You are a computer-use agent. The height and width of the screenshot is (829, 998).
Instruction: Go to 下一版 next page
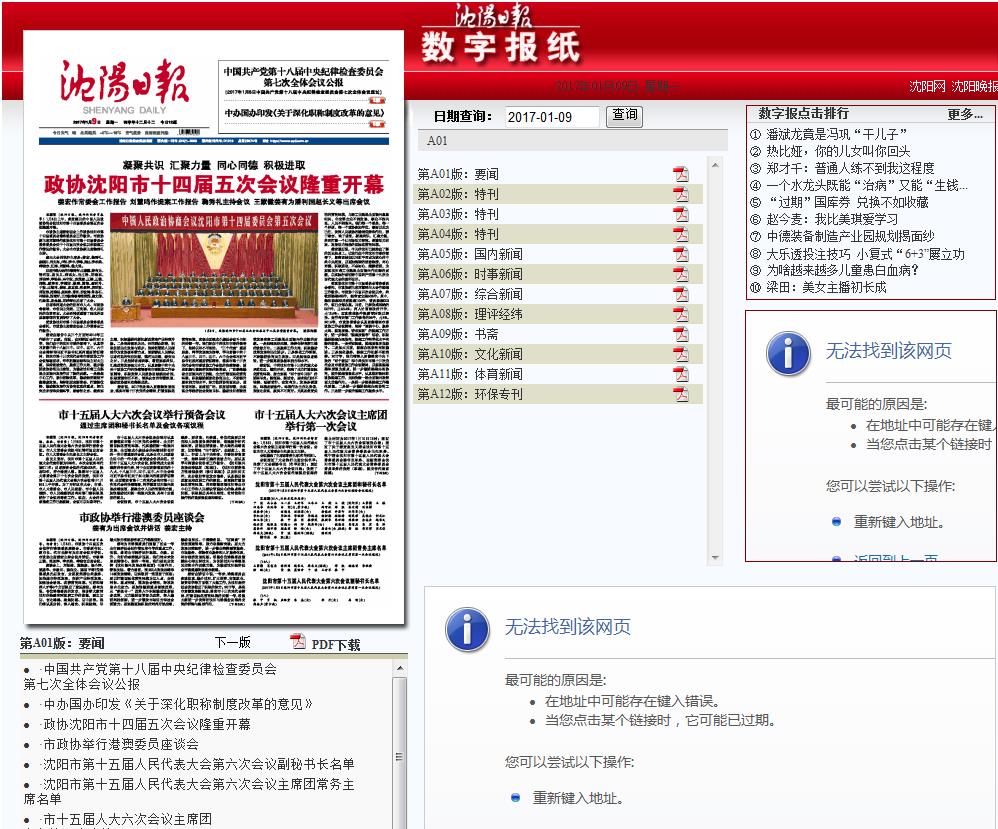pos(233,642)
